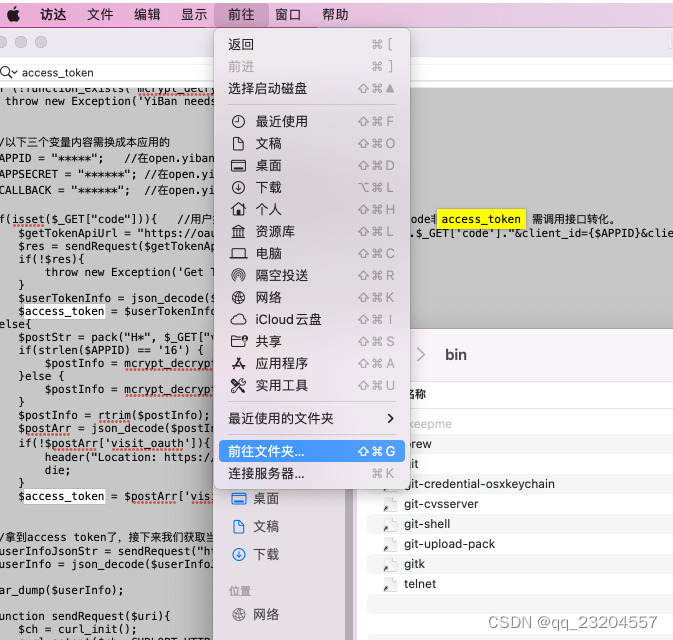Open the 编辑 menu
The width and height of the screenshot is (673, 640).
click(x=147, y=15)
